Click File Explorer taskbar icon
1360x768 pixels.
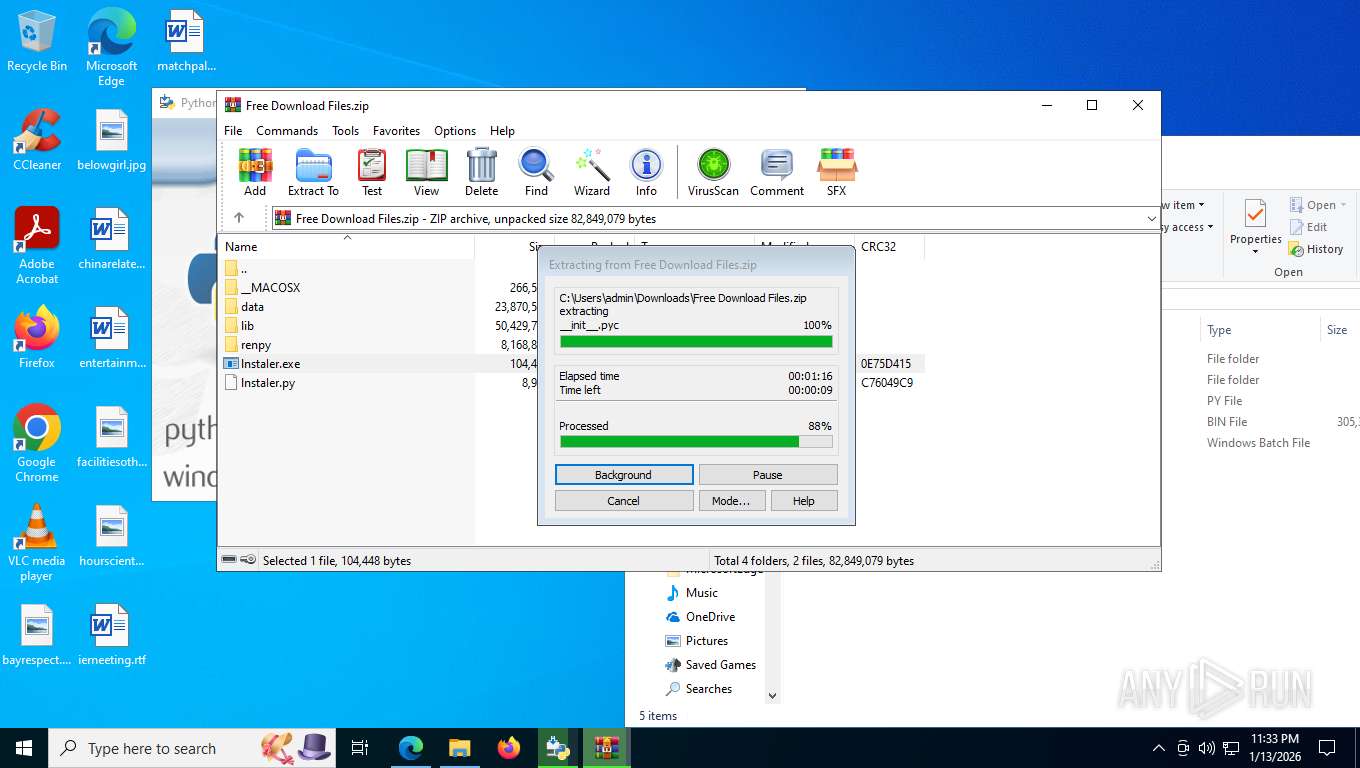(x=459, y=747)
